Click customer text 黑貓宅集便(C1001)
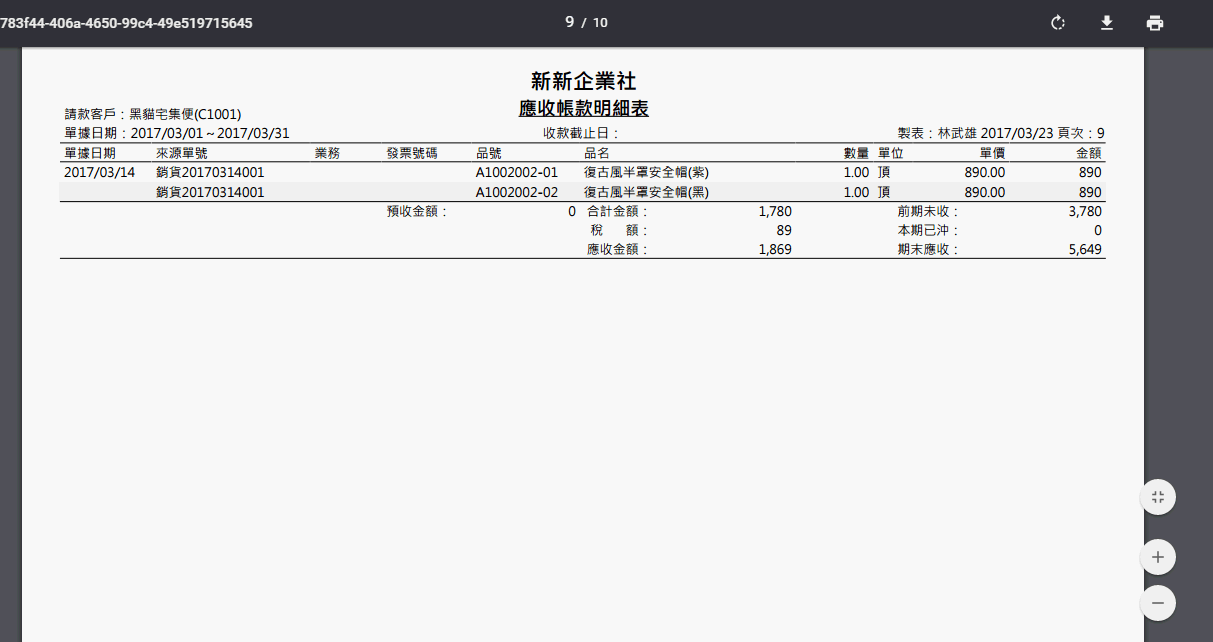 [x=185, y=115]
